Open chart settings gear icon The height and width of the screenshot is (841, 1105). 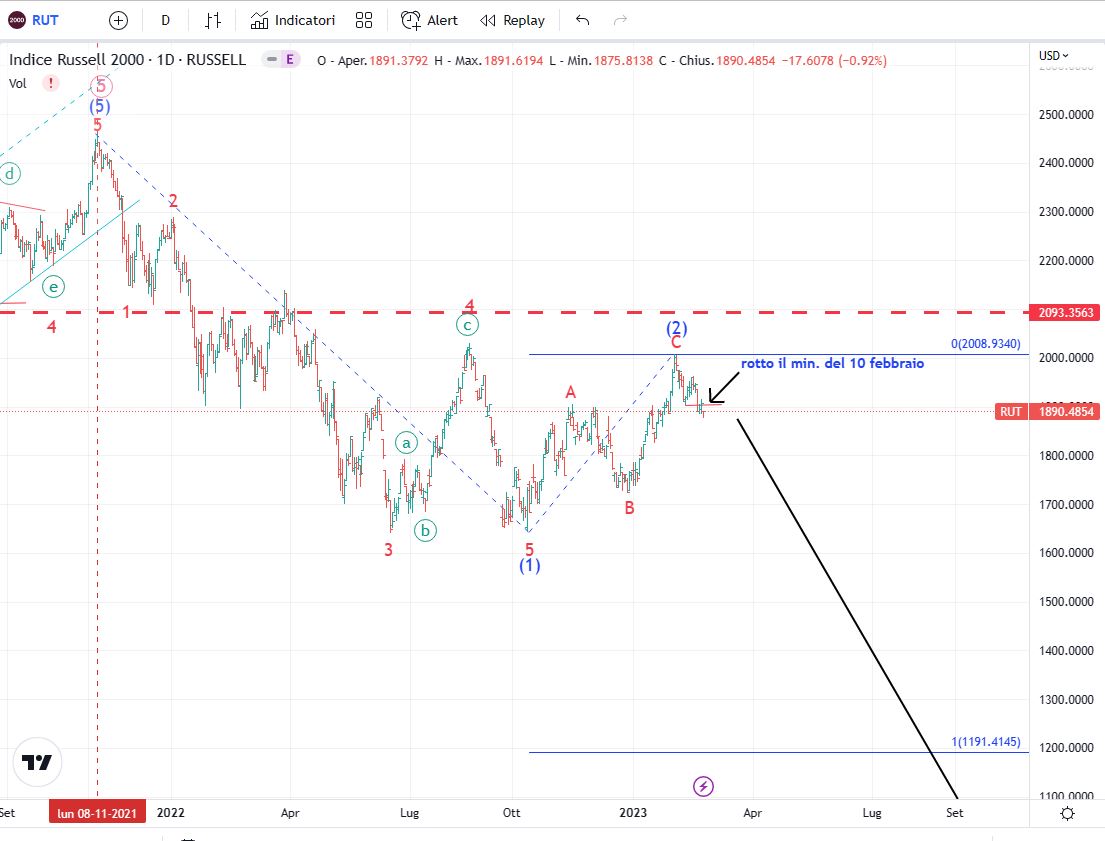tap(1067, 813)
